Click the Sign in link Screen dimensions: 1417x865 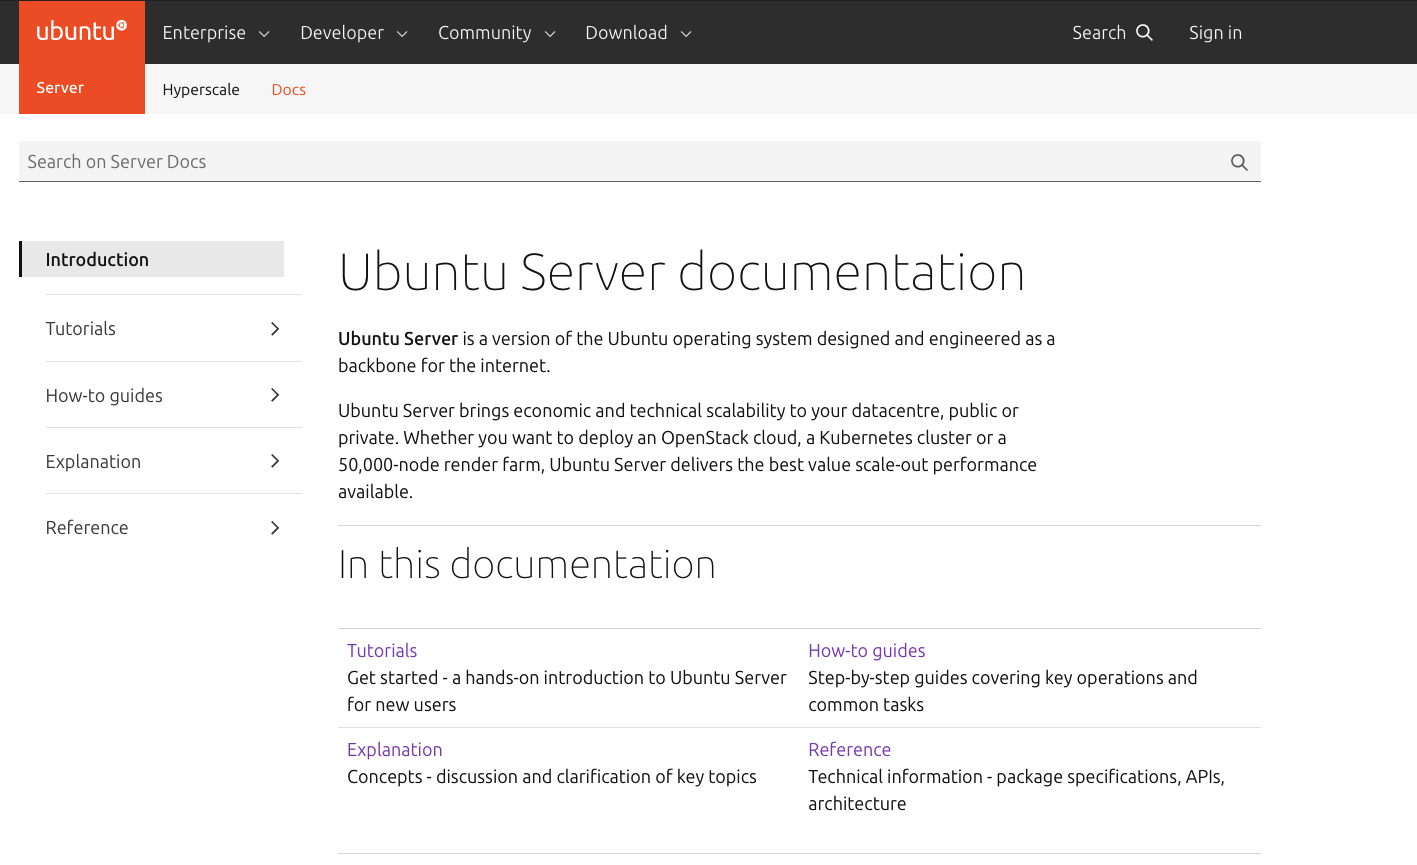(1214, 32)
